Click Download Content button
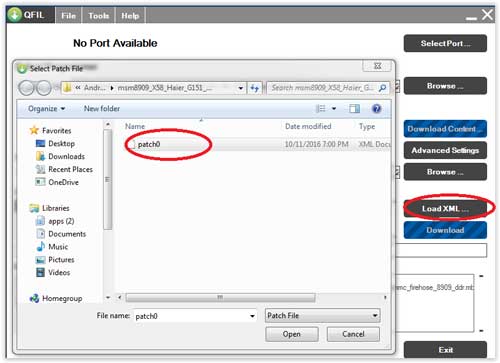500x363 pixels. pyautogui.click(x=445, y=129)
